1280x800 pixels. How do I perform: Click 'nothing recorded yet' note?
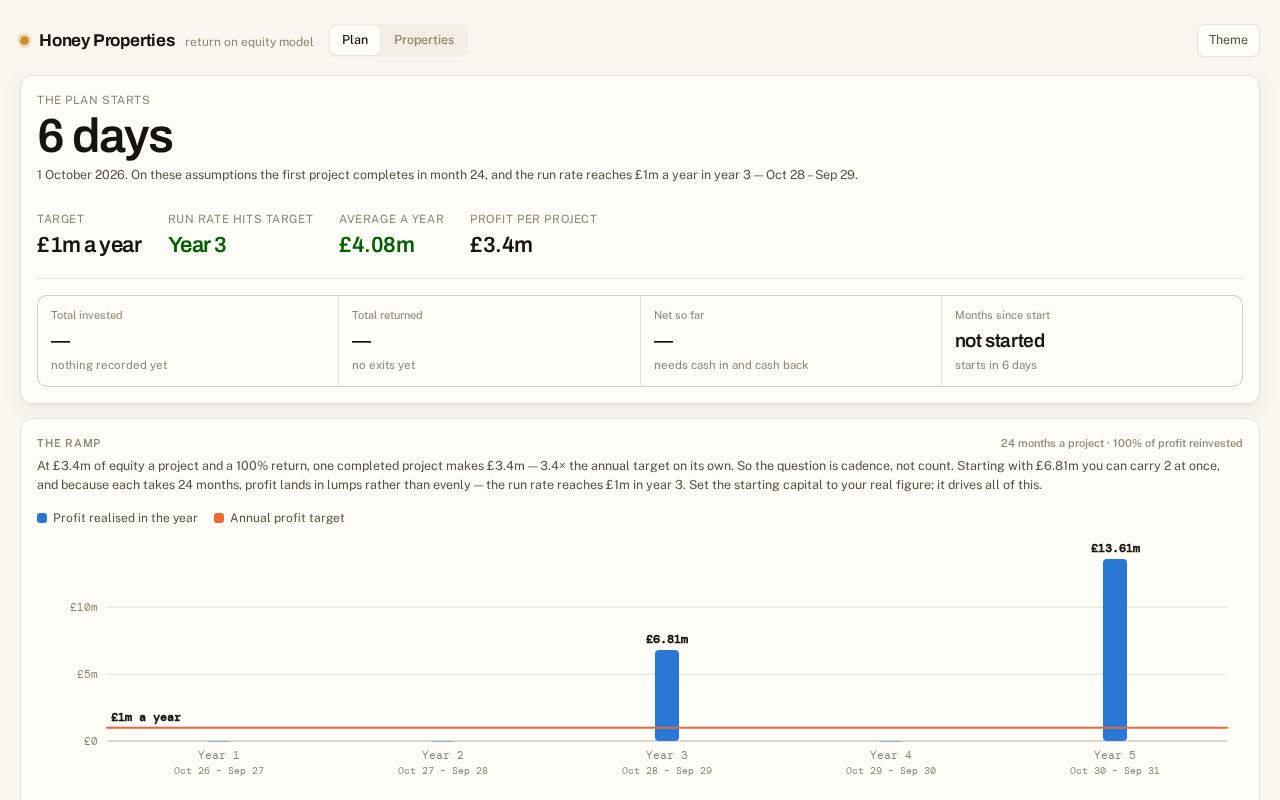coord(109,365)
